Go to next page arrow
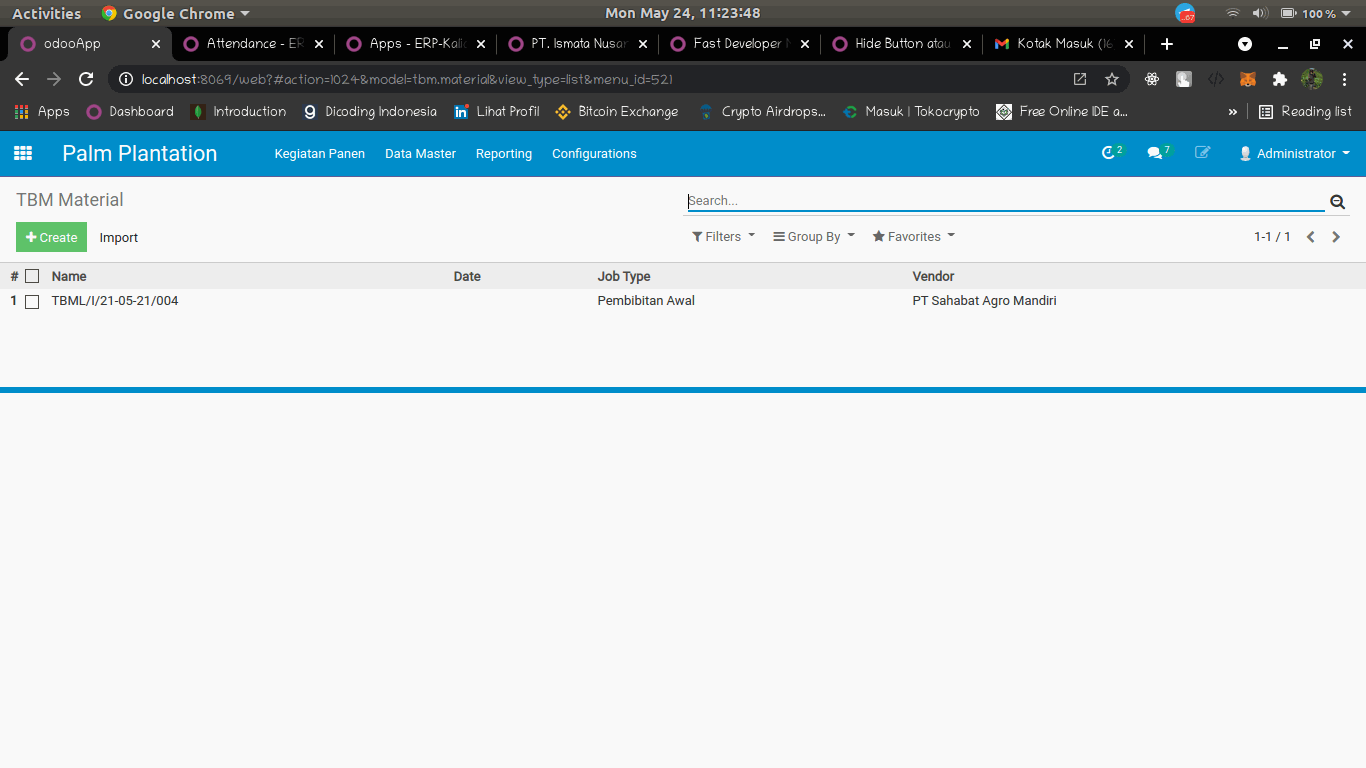The height and width of the screenshot is (768, 1366). (x=1336, y=237)
